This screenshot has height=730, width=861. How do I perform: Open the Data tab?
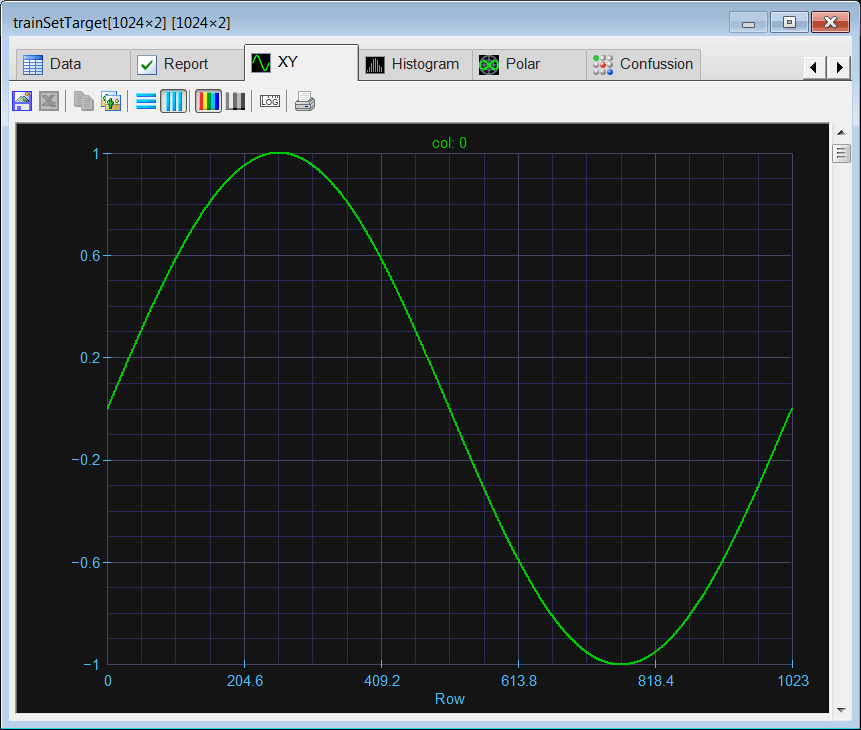(73, 64)
